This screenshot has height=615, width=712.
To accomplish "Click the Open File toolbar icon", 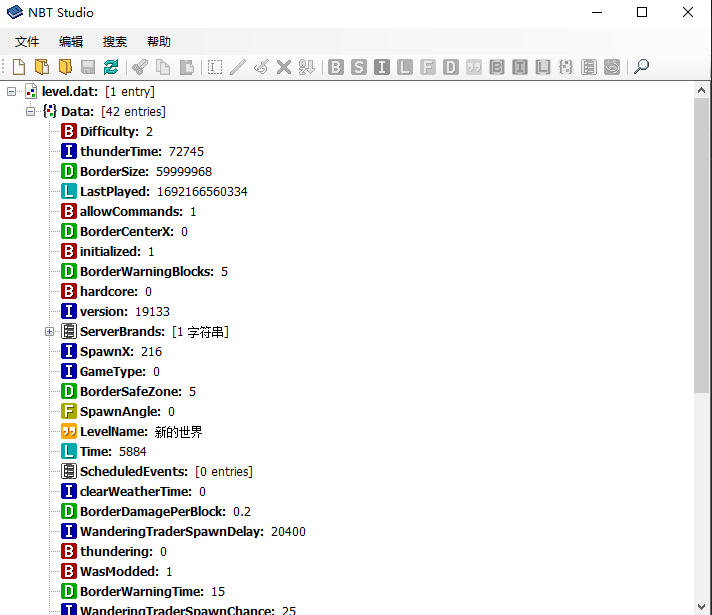I will coord(41,67).
